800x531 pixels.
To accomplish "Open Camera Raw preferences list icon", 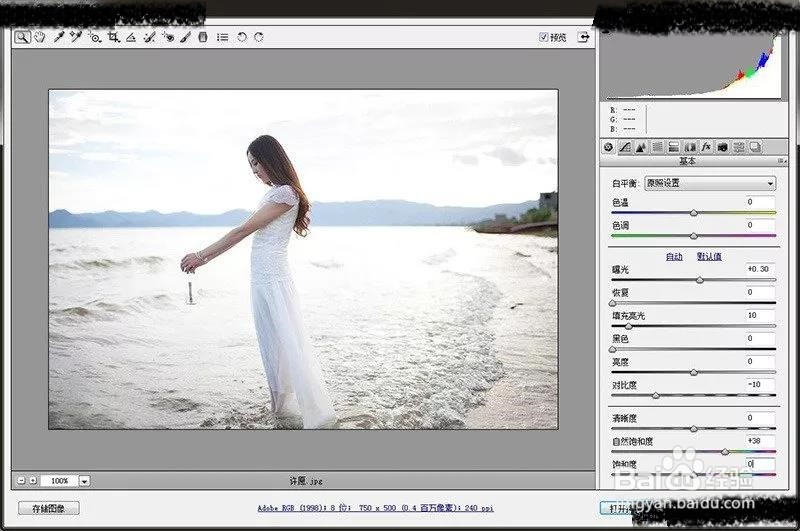I will (x=222, y=37).
